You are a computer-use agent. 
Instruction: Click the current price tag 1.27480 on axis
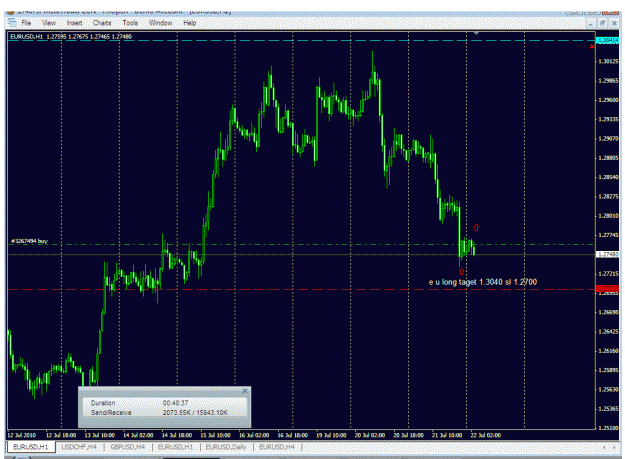pyautogui.click(x=607, y=254)
